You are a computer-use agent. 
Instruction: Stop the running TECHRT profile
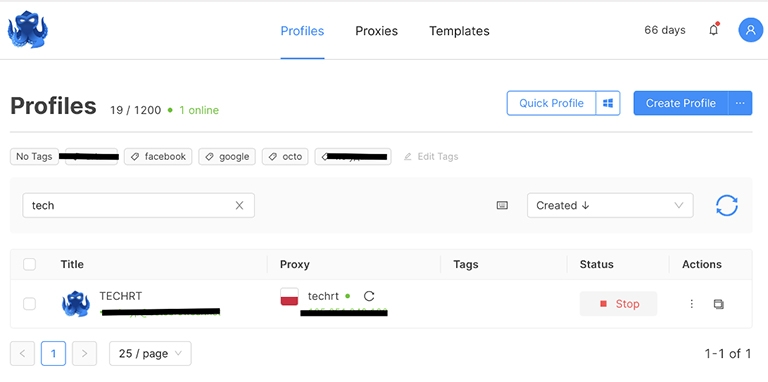(619, 304)
